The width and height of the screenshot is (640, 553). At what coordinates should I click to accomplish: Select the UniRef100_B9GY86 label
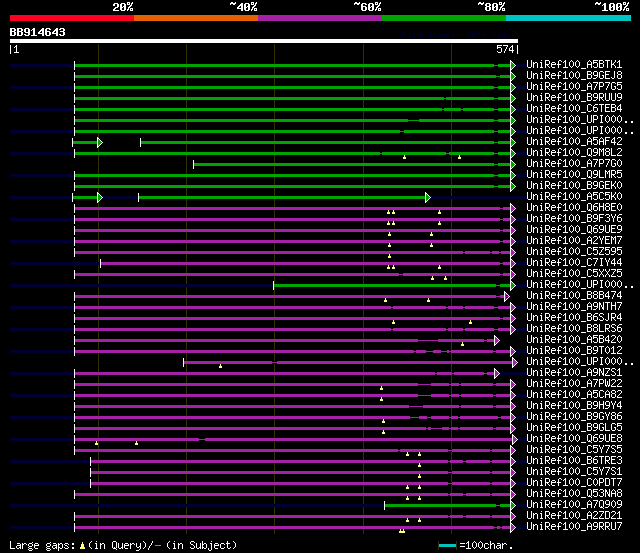pos(574,417)
